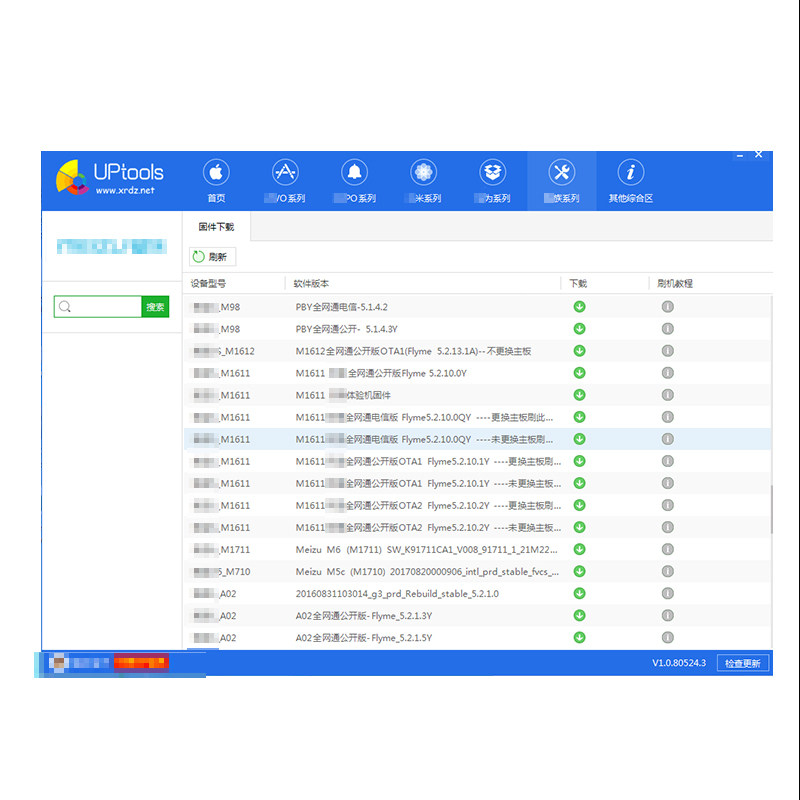
Task: Open the 米系列 section with flower icon
Action: coord(423,181)
